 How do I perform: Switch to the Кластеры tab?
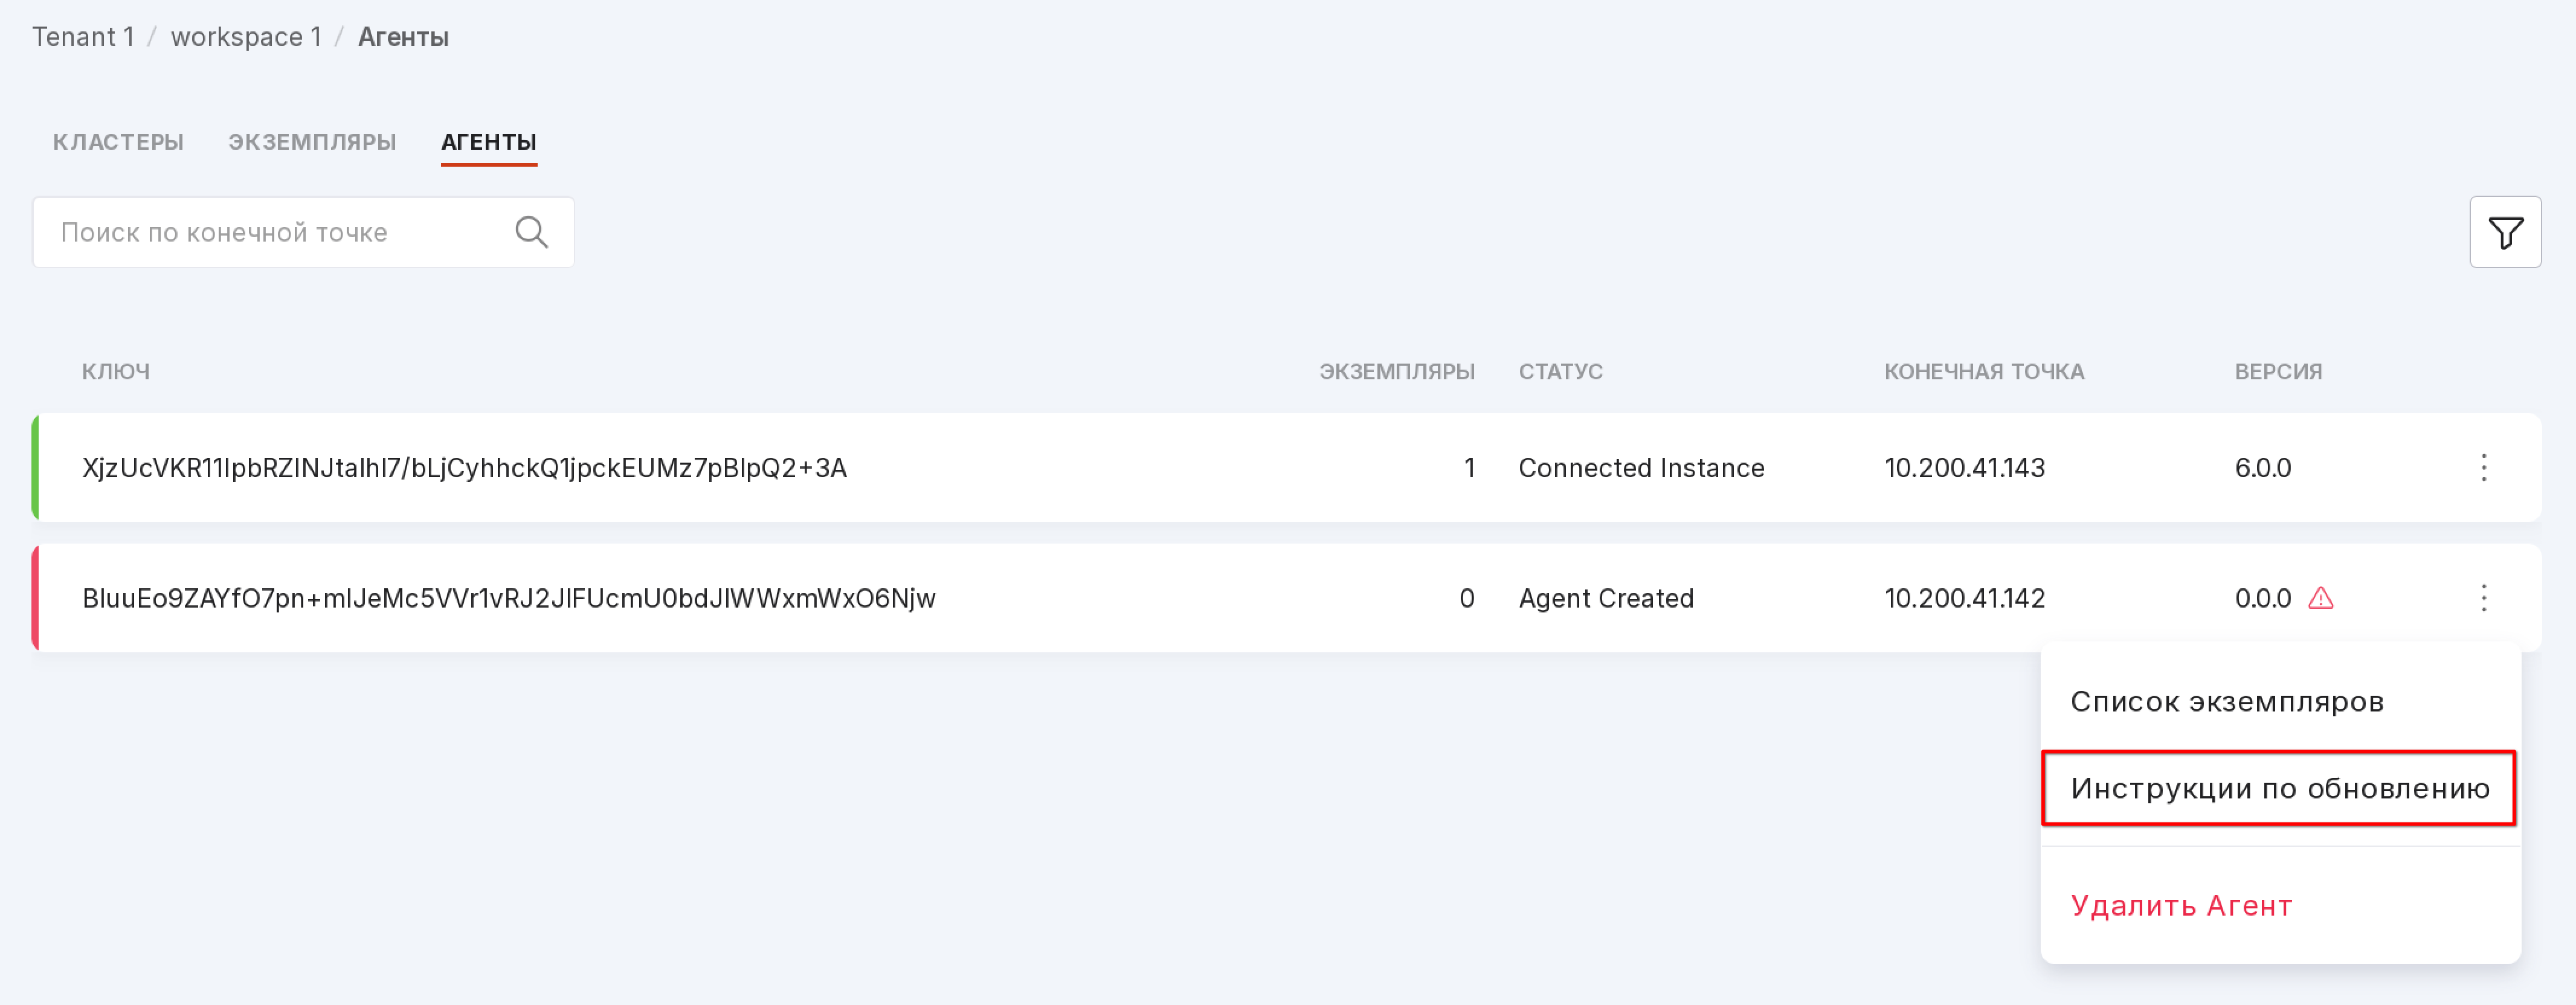tap(118, 142)
